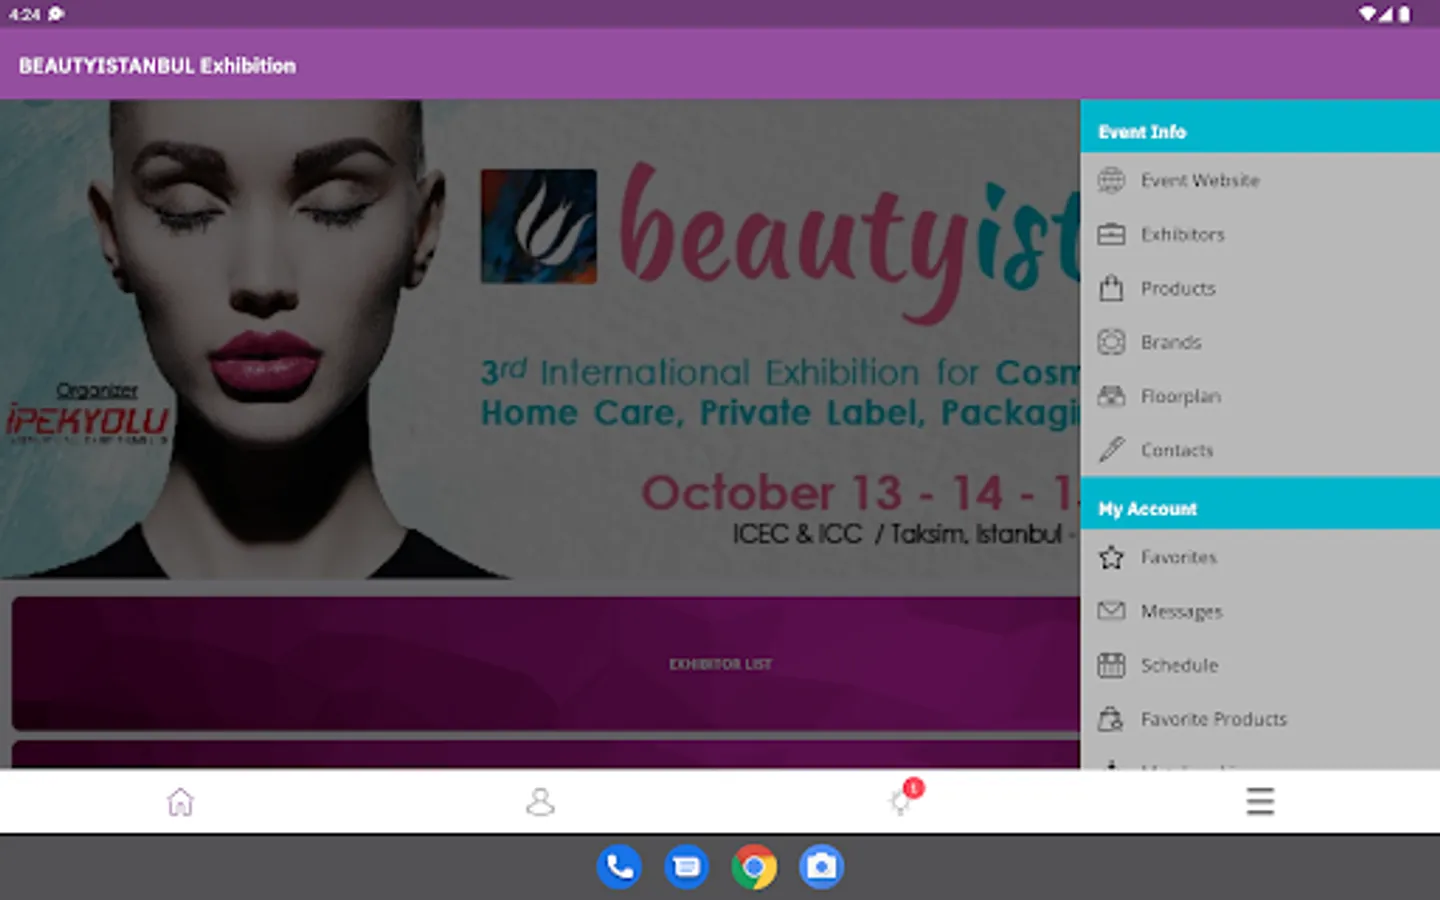The height and width of the screenshot is (900, 1440).
Task: Tap the calendar icon beside Schedule
Action: click(x=1111, y=665)
